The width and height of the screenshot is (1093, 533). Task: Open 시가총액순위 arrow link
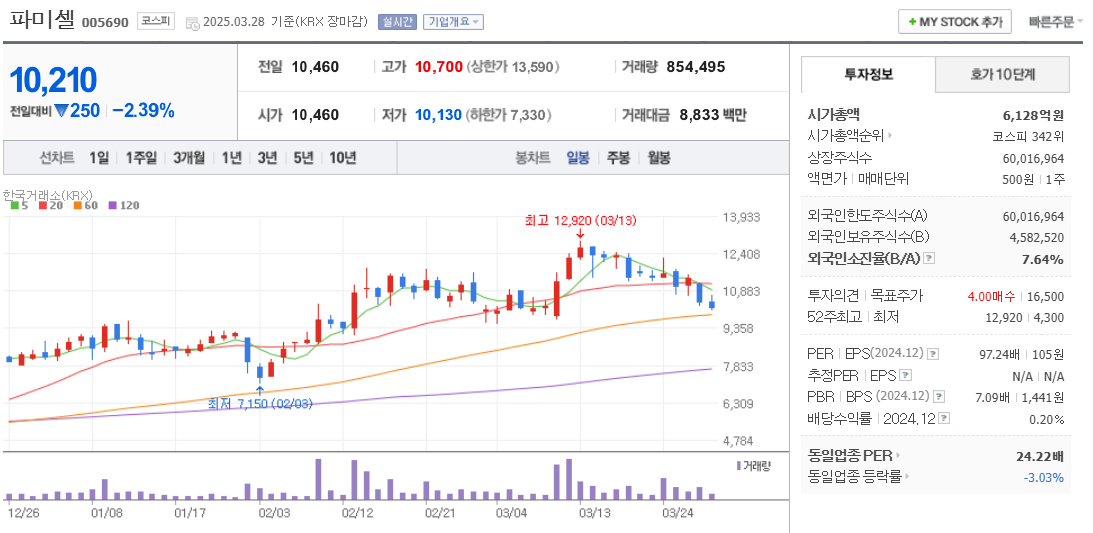click(890, 136)
